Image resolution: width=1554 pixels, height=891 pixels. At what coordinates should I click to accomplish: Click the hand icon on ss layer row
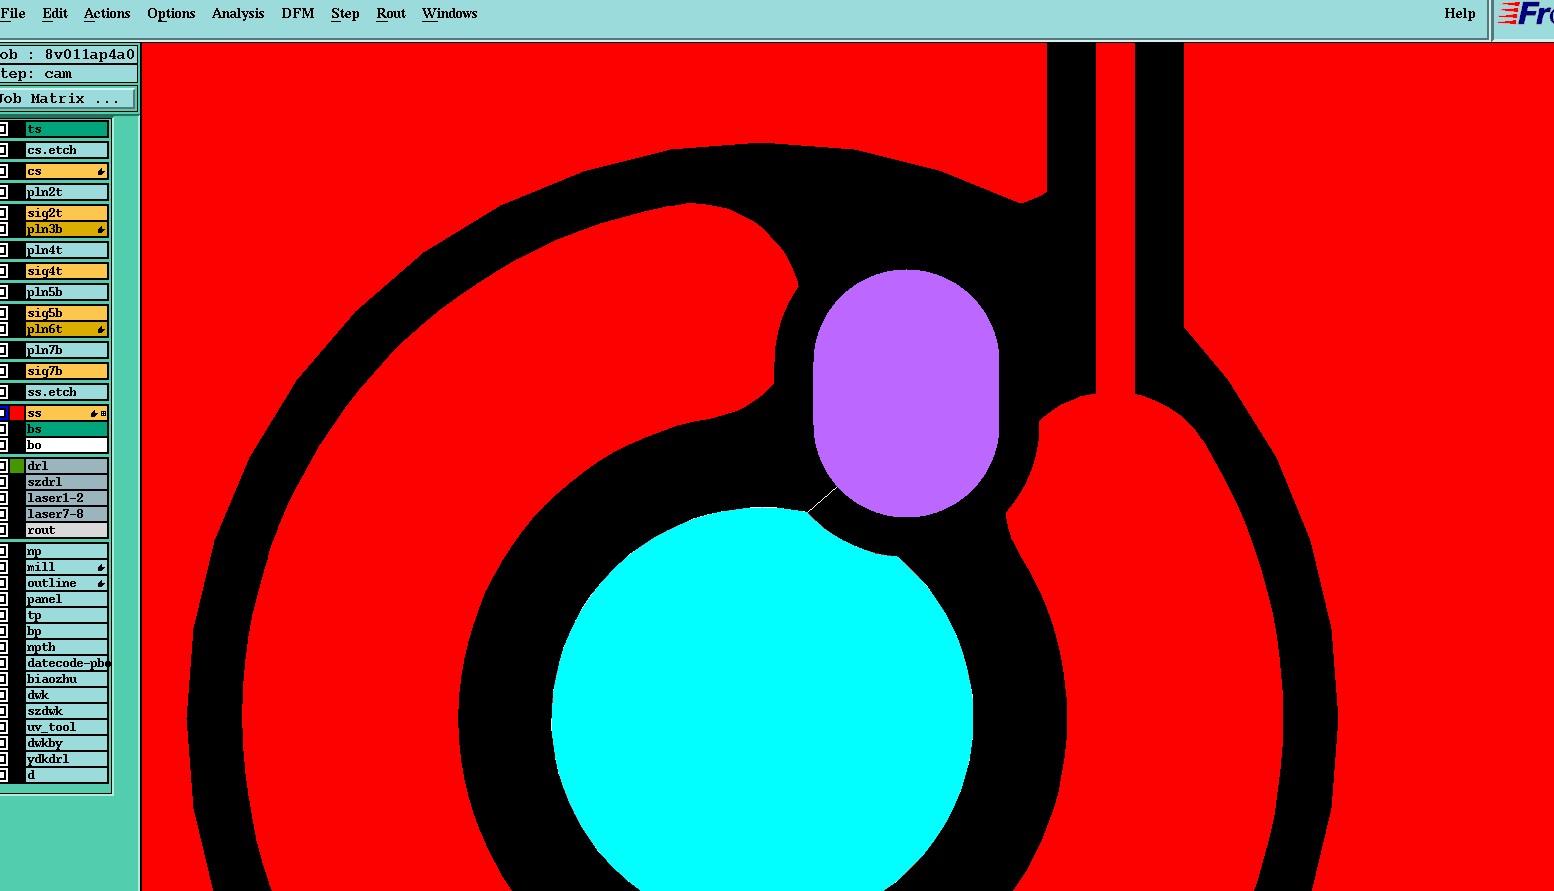point(94,414)
